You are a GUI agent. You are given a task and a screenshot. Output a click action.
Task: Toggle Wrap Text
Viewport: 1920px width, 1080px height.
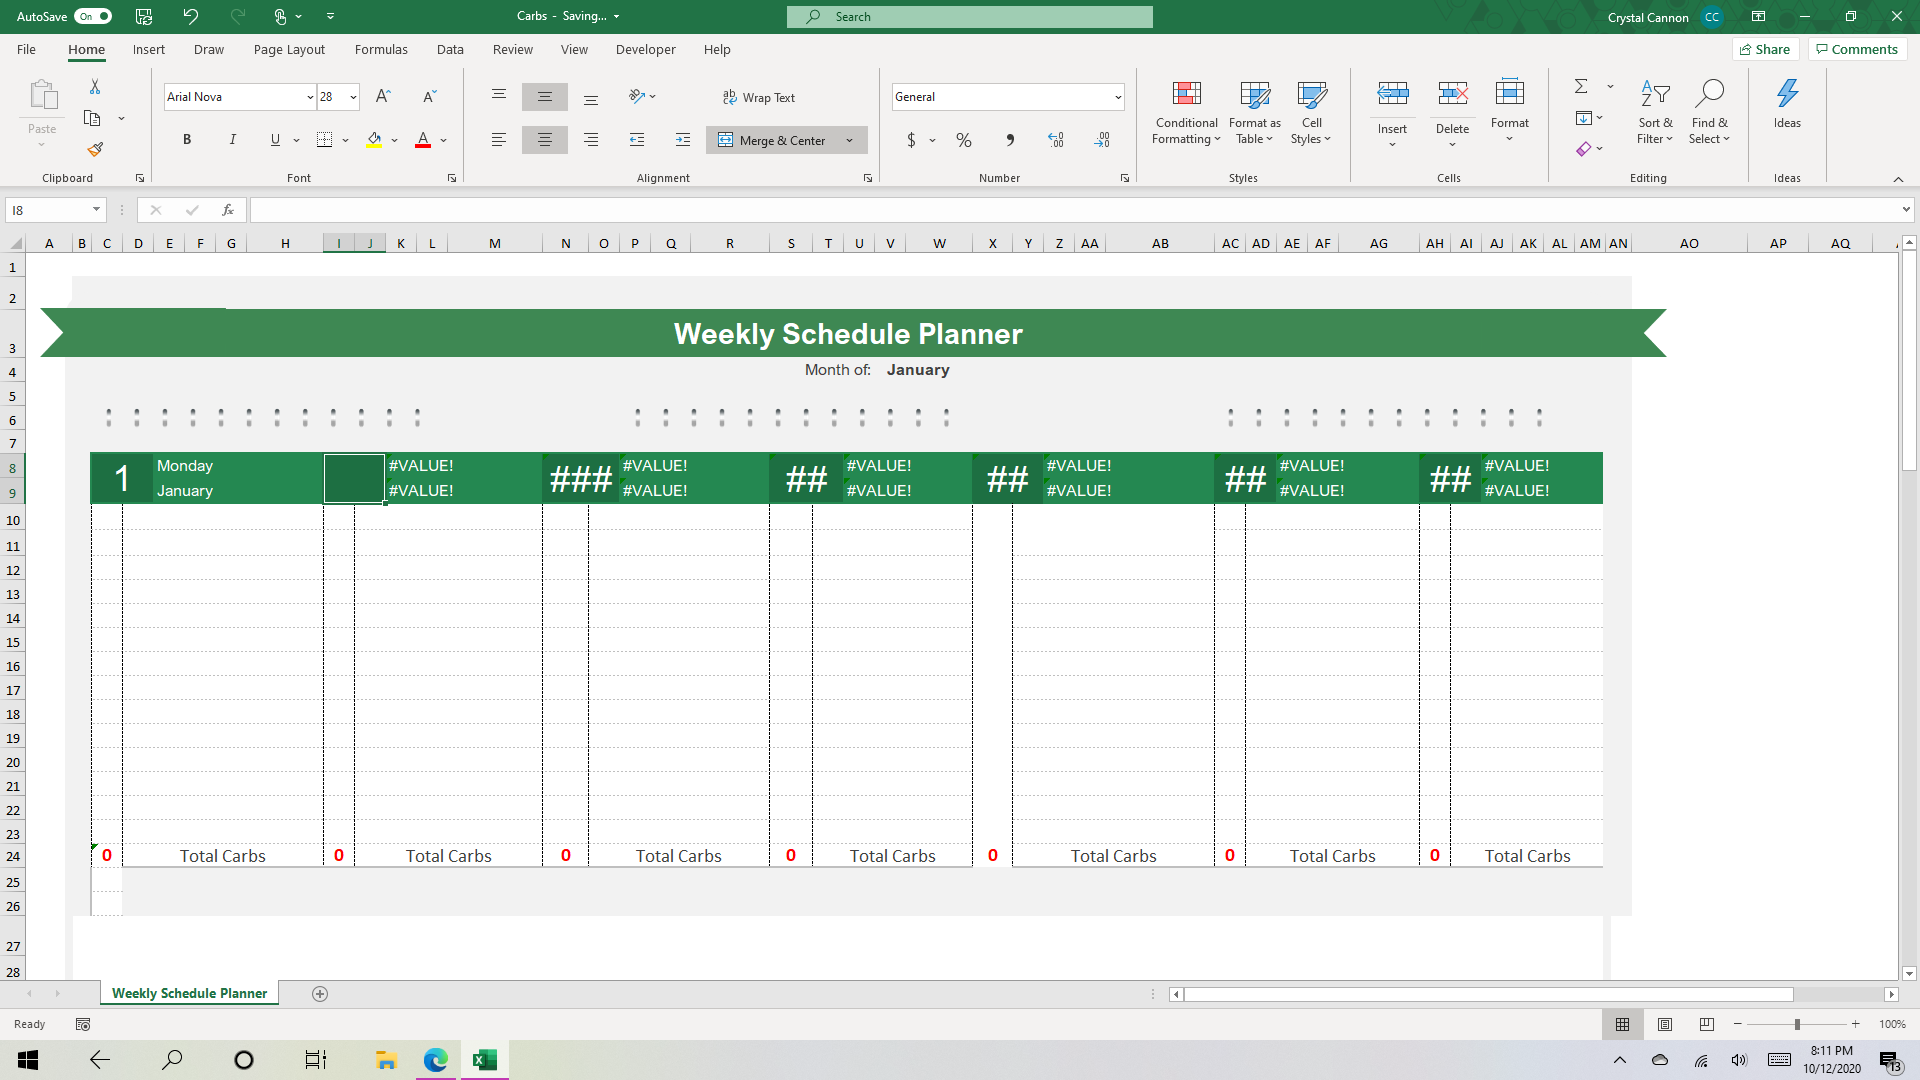pos(759,97)
